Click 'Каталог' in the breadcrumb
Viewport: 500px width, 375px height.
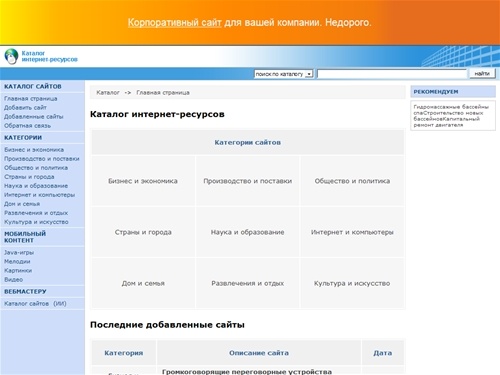[108, 93]
